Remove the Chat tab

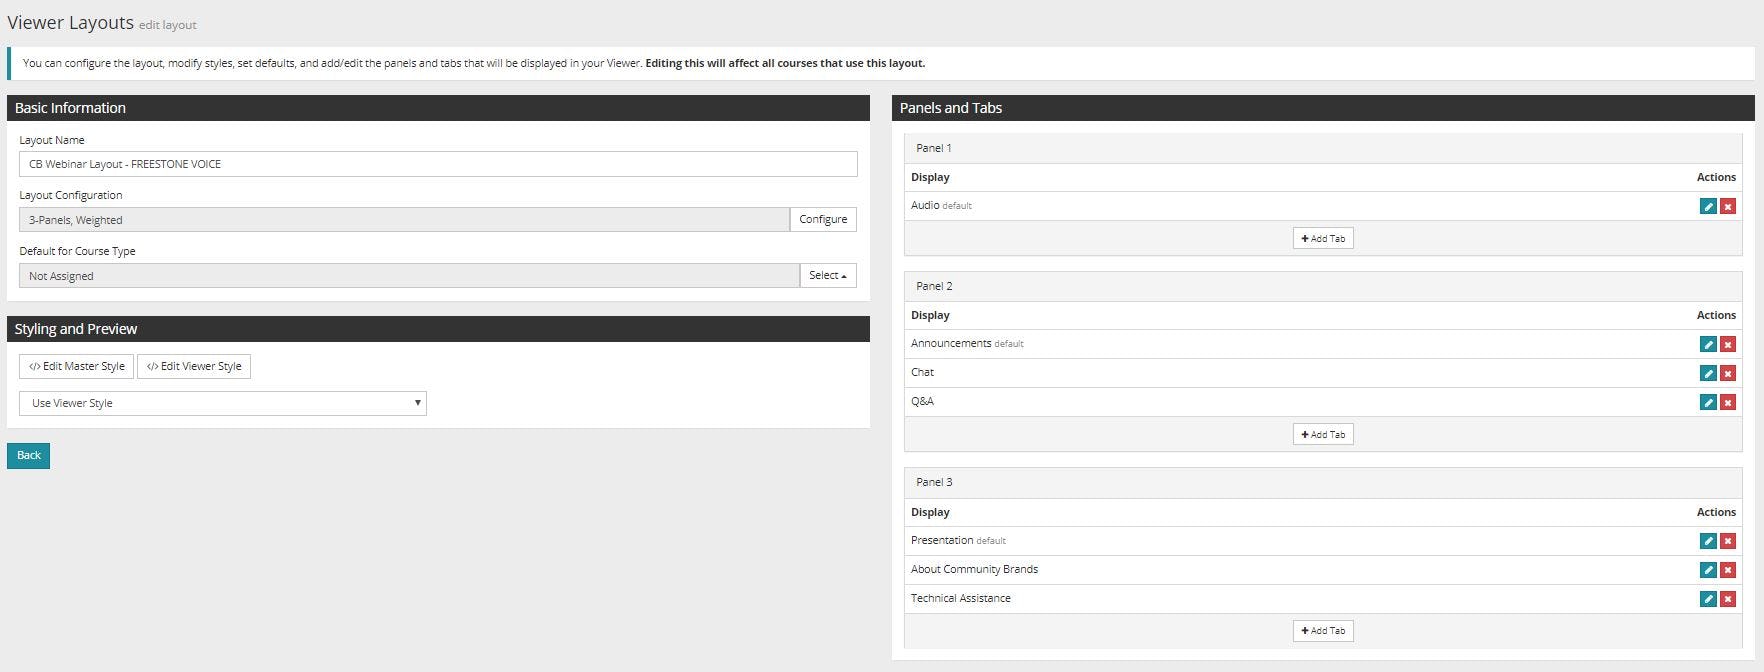[x=1727, y=373]
